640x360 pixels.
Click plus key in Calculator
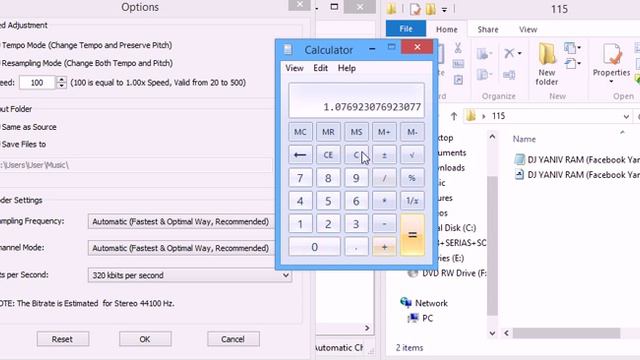pos(384,247)
